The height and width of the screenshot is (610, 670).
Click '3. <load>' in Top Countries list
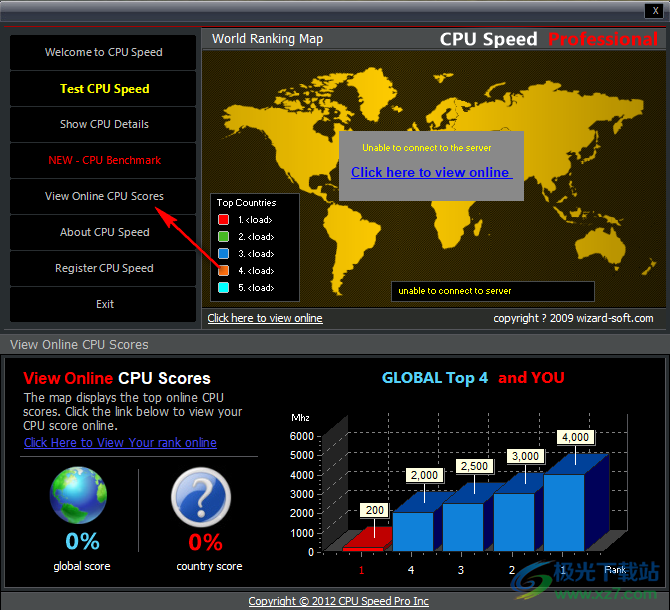tap(256, 254)
